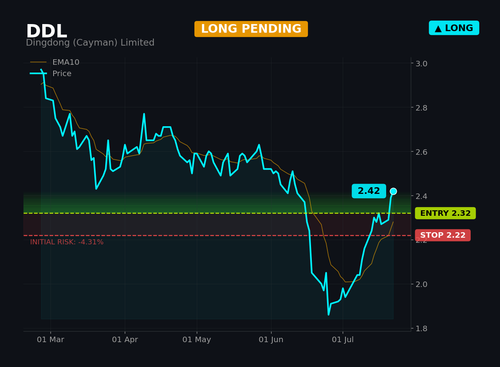500x367 pixels.
Task: Click the EMA10 legend entry
Action: click(x=55, y=62)
